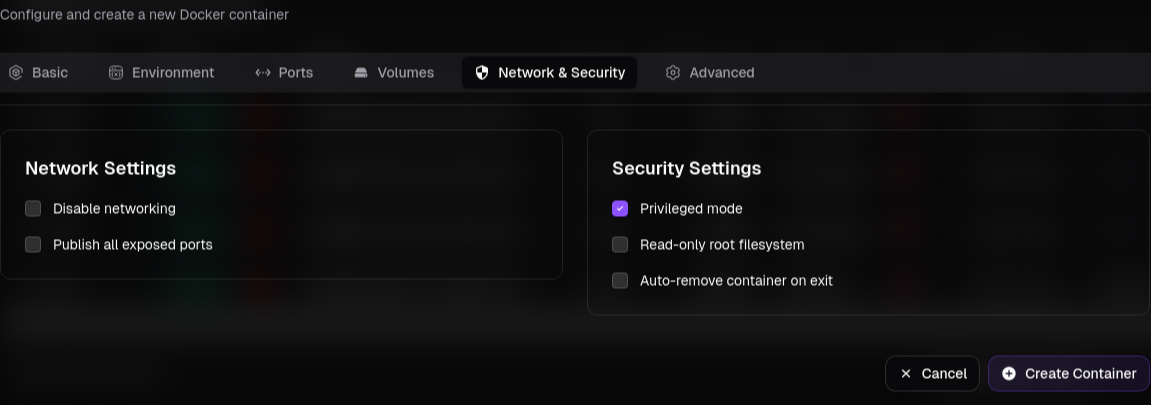Uncheck the Privileged mode checkbox
Screen dimensions: 1151x405
click(x=620, y=209)
